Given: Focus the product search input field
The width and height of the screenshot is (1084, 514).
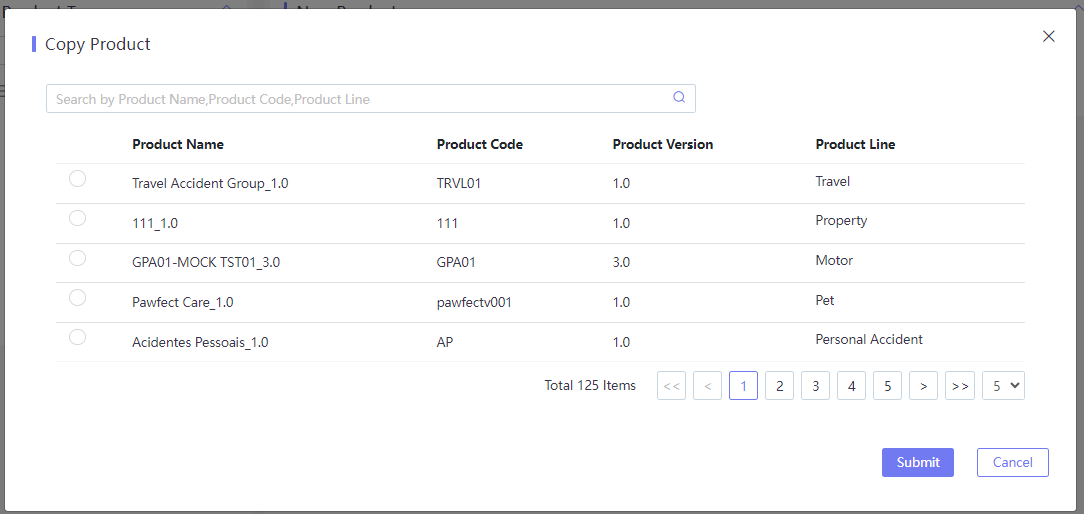Looking at the screenshot, I should pos(371,99).
